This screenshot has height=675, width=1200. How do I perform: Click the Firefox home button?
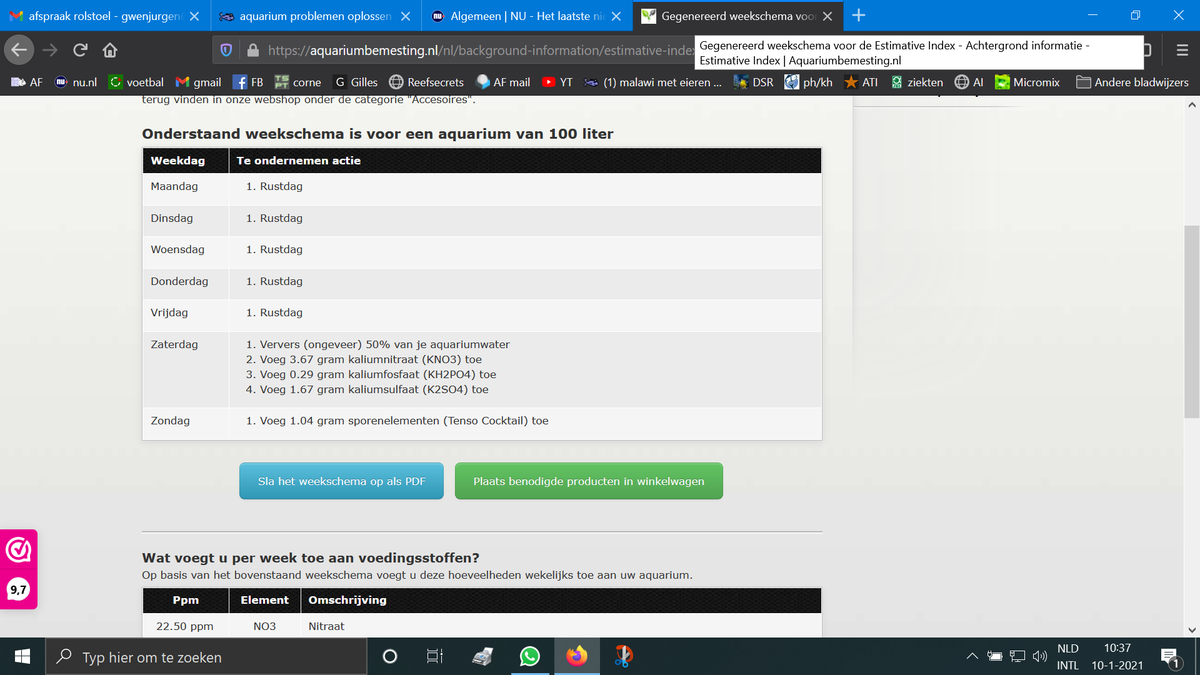click(x=111, y=50)
